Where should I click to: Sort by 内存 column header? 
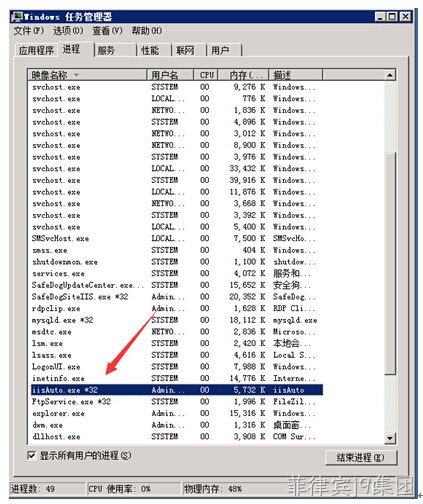click(x=243, y=75)
